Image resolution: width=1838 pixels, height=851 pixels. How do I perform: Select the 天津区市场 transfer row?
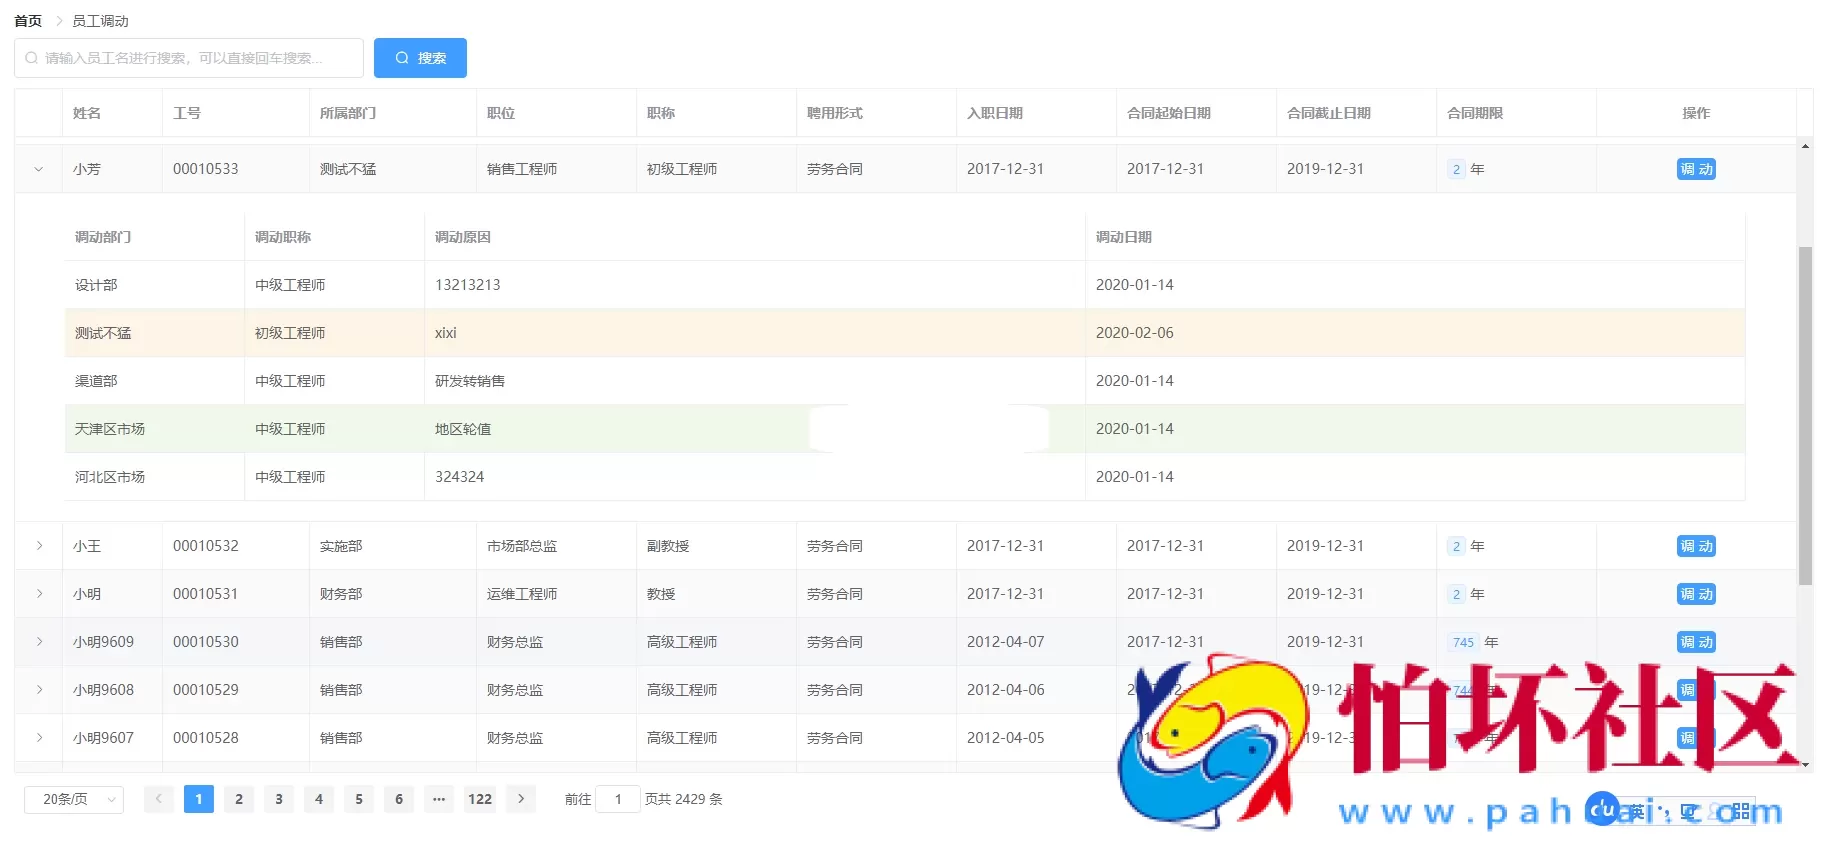coord(905,429)
